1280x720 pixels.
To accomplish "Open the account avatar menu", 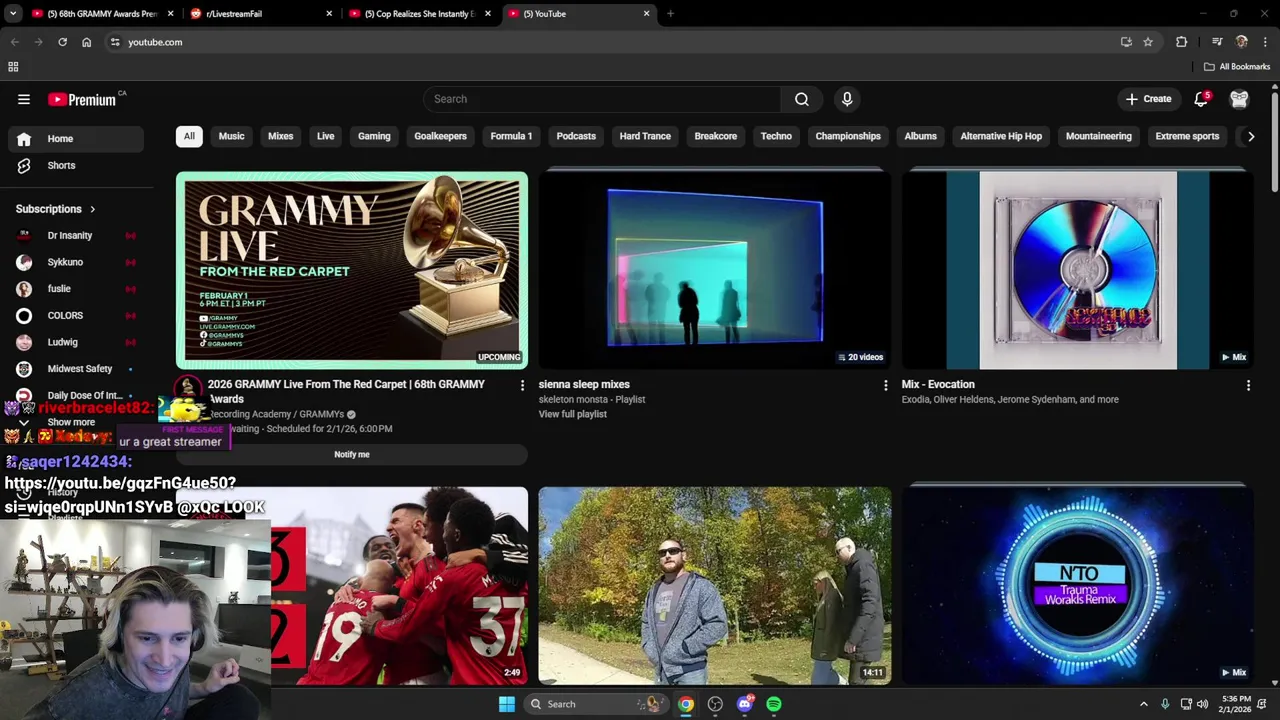I will click(1239, 99).
